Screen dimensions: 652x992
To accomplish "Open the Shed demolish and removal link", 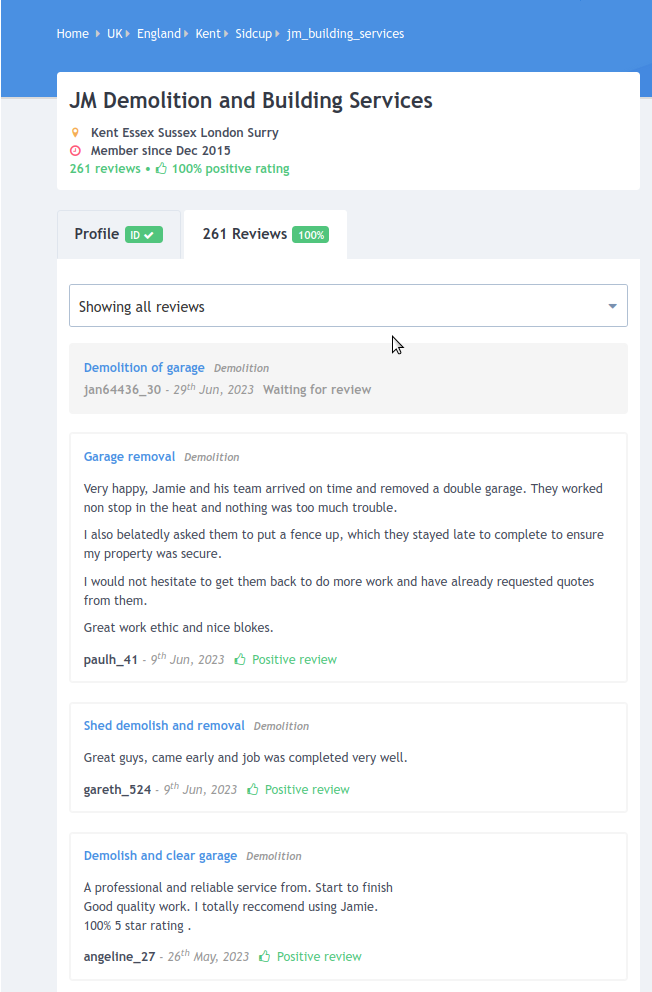I will tap(164, 726).
